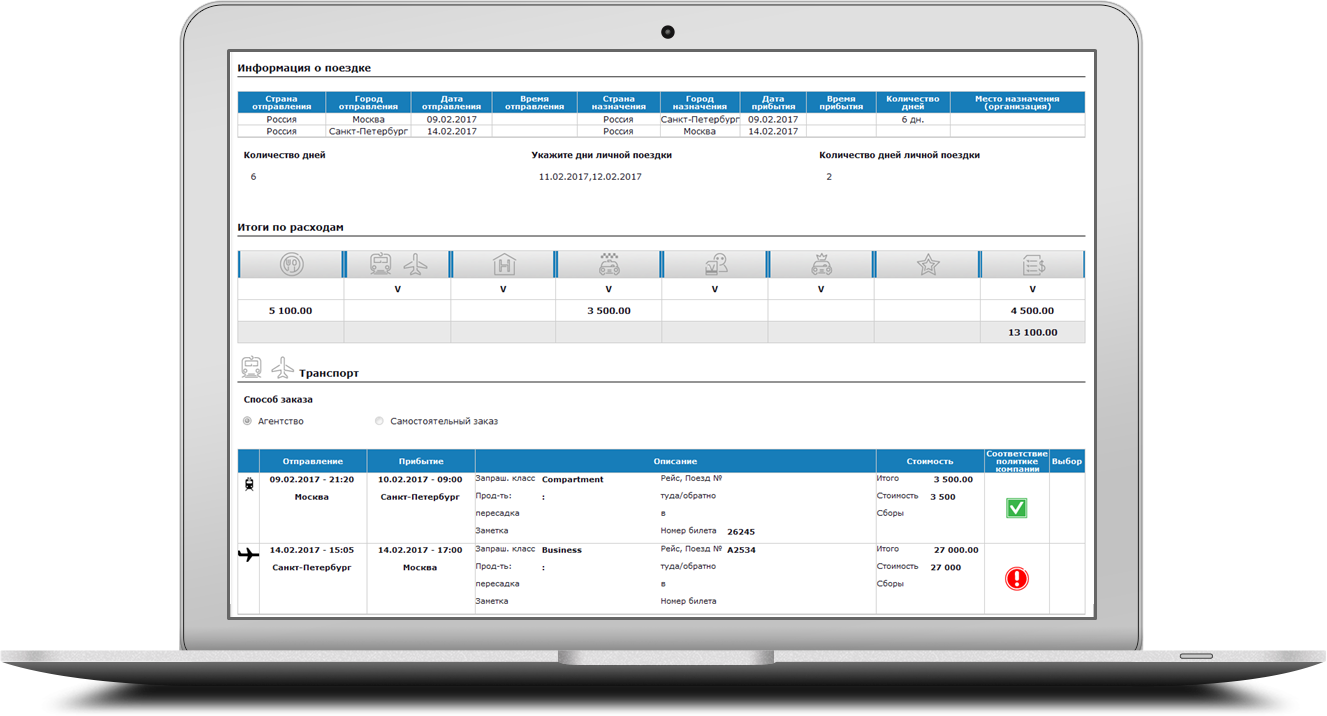Click the Стоимость column header

929,461
